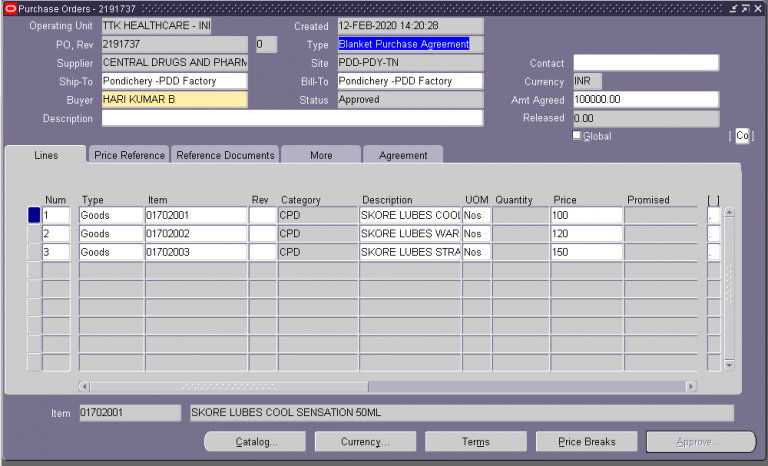Click the vertical scrollbar down arrow
Screen dimensions: 768x466
tap(729, 365)
